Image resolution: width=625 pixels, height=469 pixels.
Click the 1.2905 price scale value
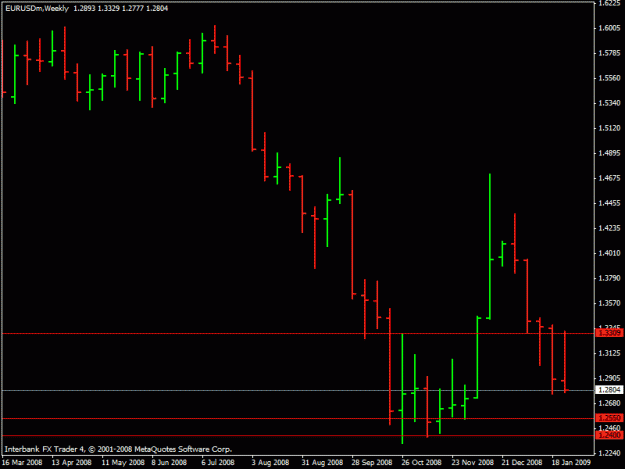pos(609,378)
